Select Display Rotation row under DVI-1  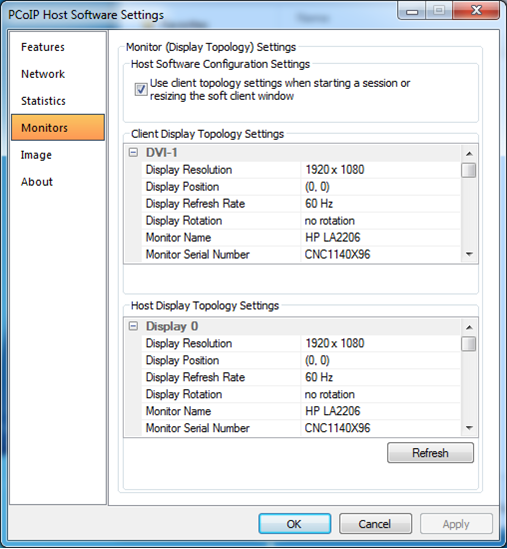(301, 221)
